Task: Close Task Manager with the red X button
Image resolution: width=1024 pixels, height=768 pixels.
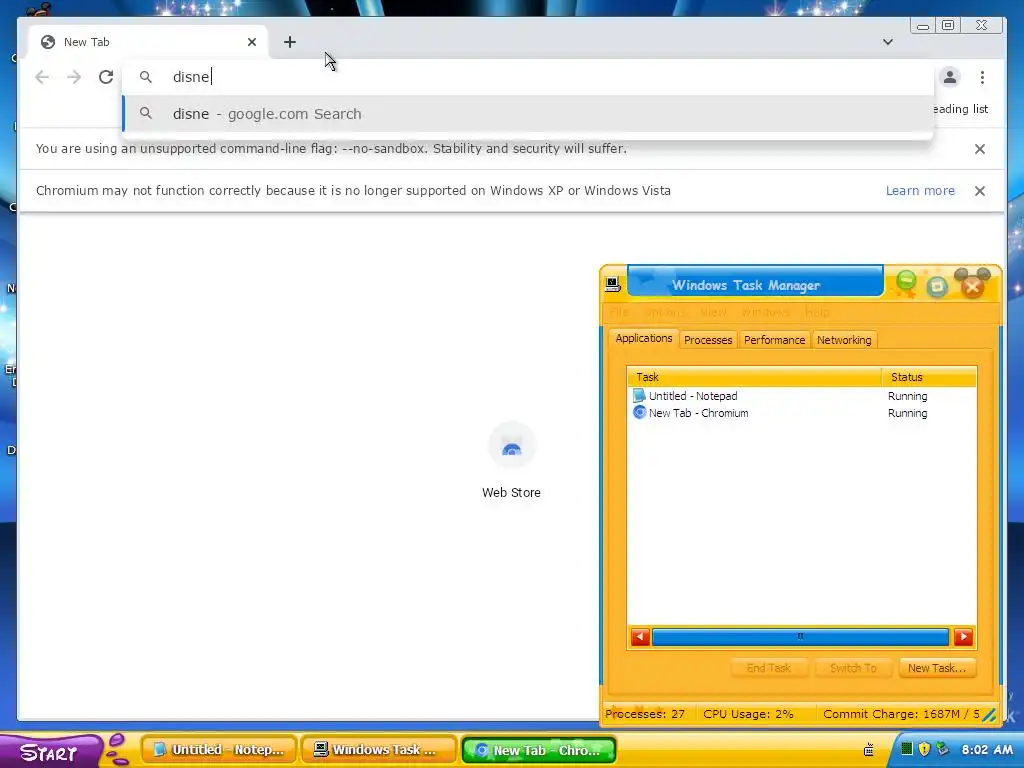Action: click(x=972, y=285)
